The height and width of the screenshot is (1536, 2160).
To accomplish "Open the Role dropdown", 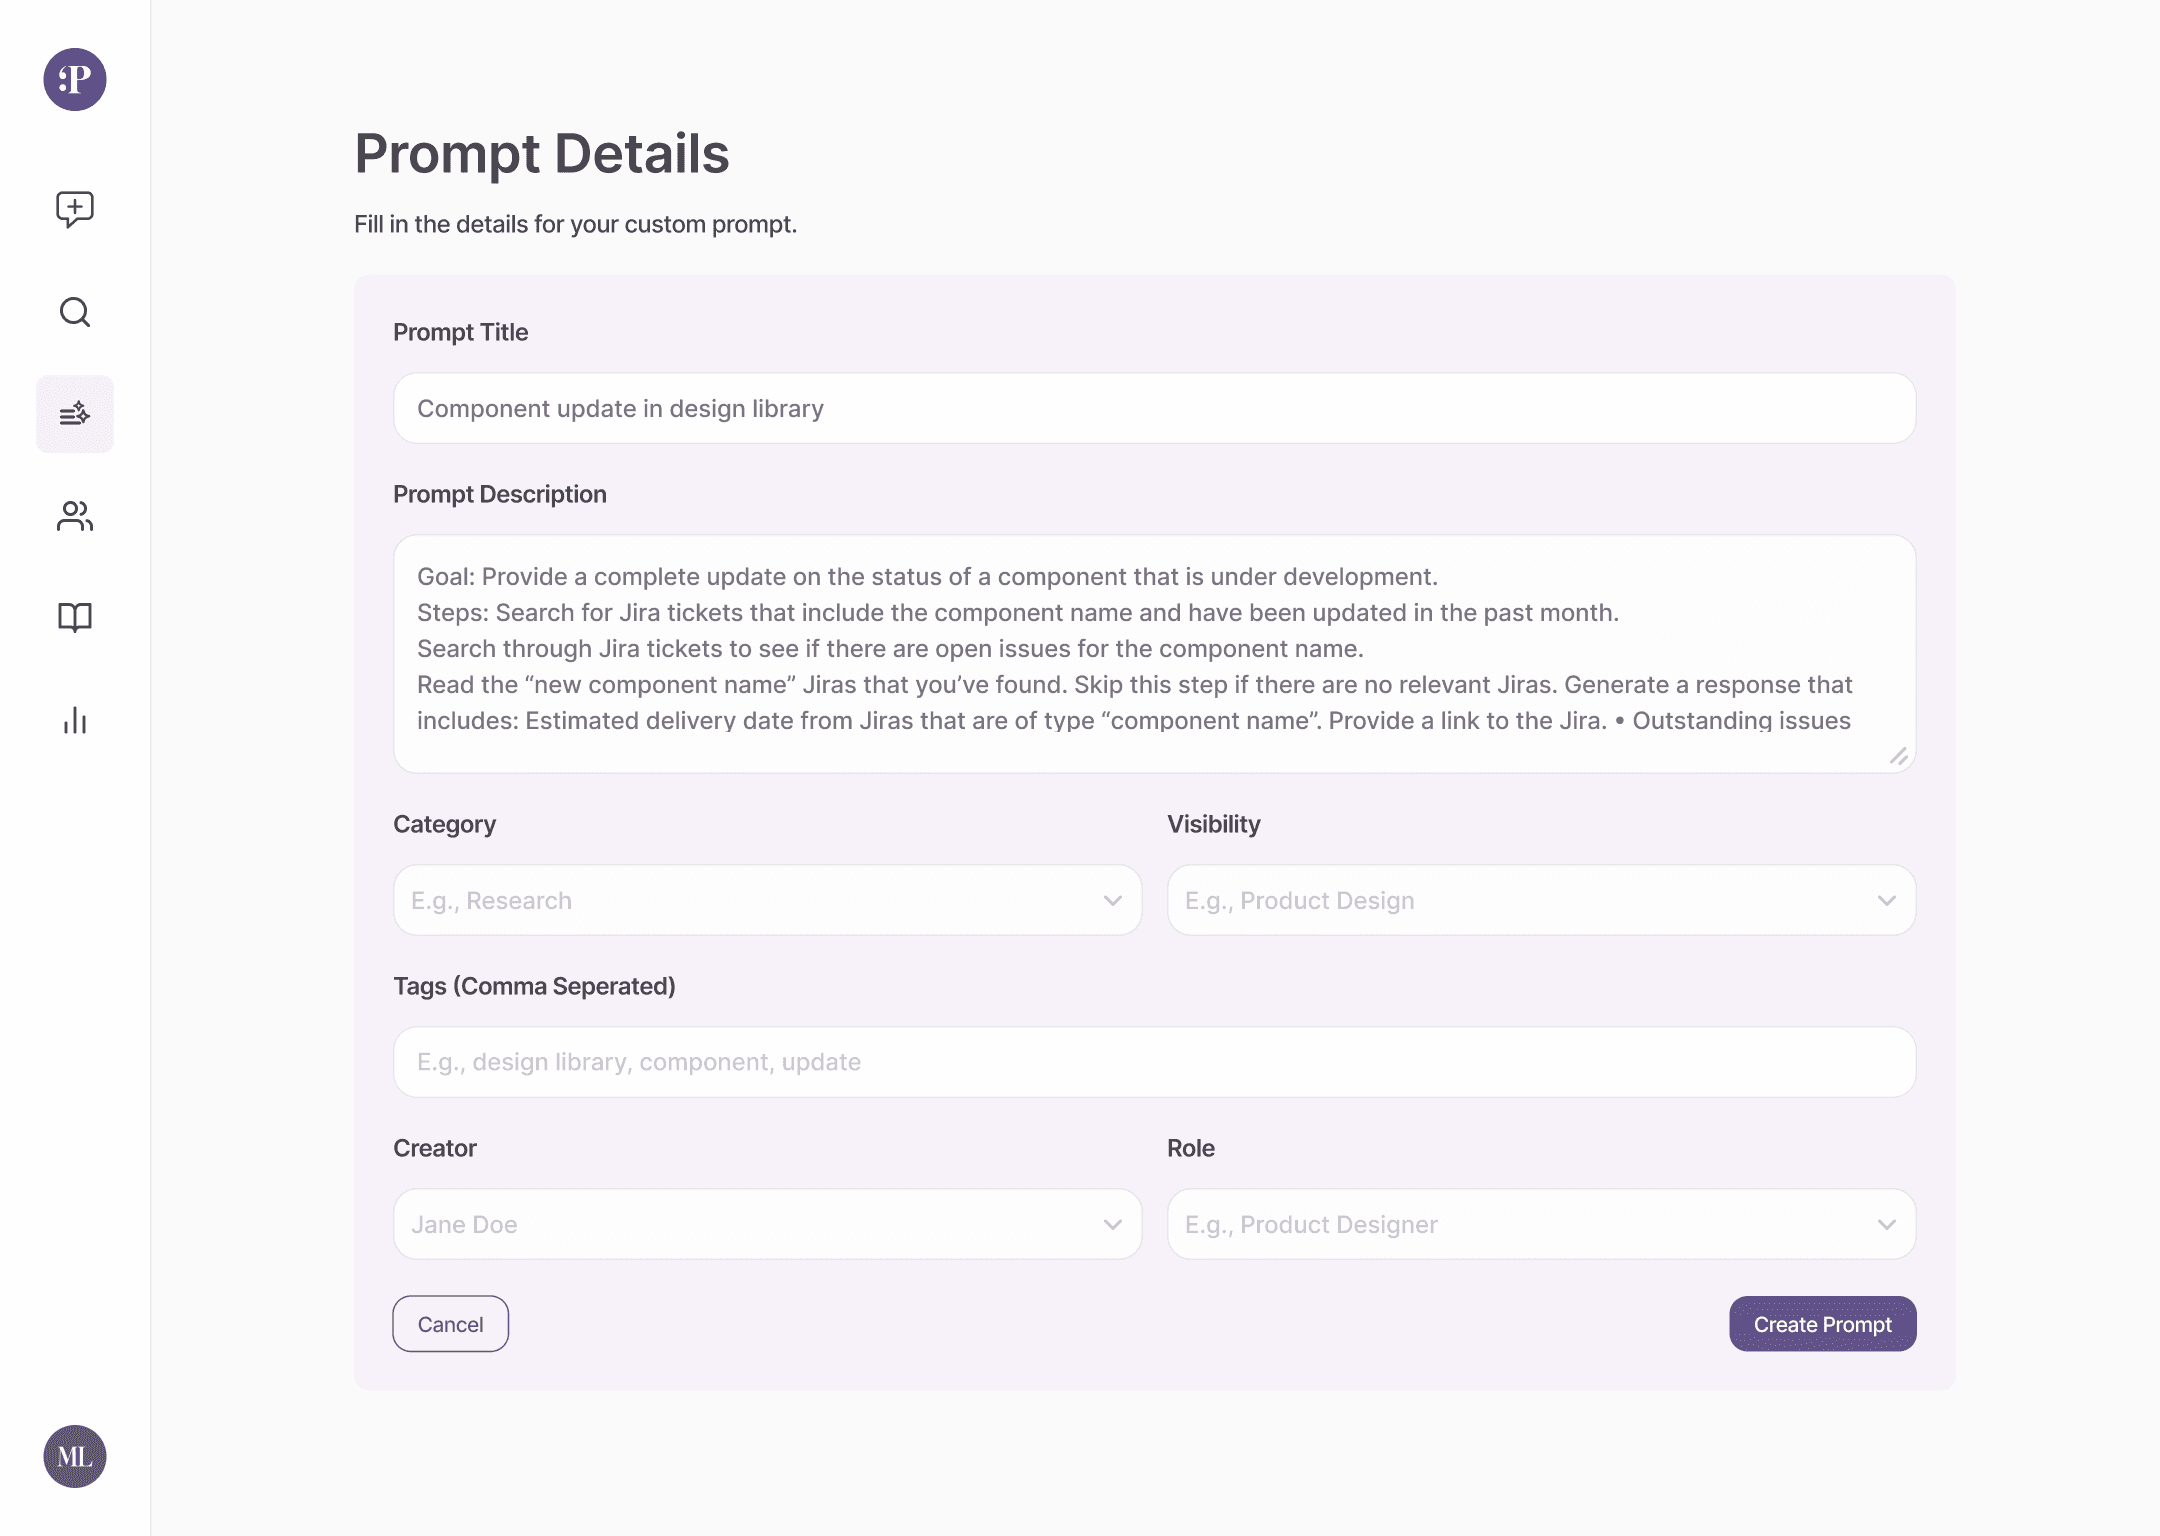I will tap(1540, 1224).
